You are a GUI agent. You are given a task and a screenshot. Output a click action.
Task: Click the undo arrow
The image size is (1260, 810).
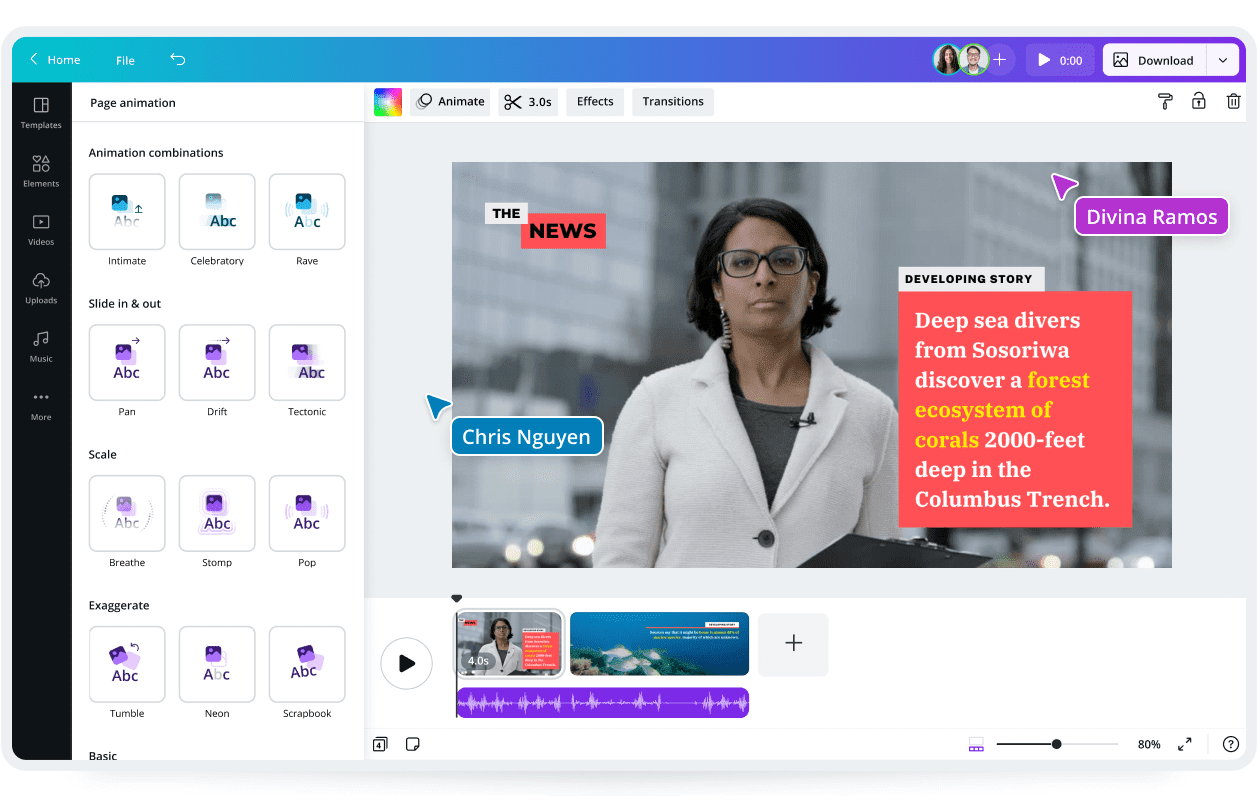click(x=178, y=60)
